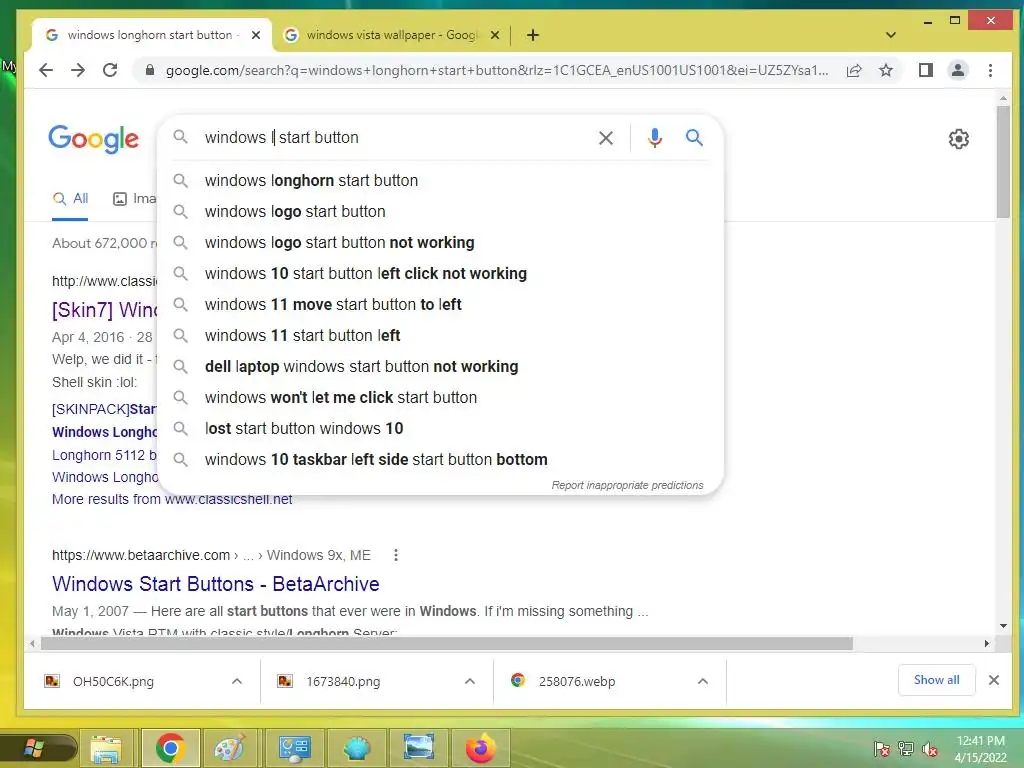Start voice search with microphone icon

coord(654,138)
